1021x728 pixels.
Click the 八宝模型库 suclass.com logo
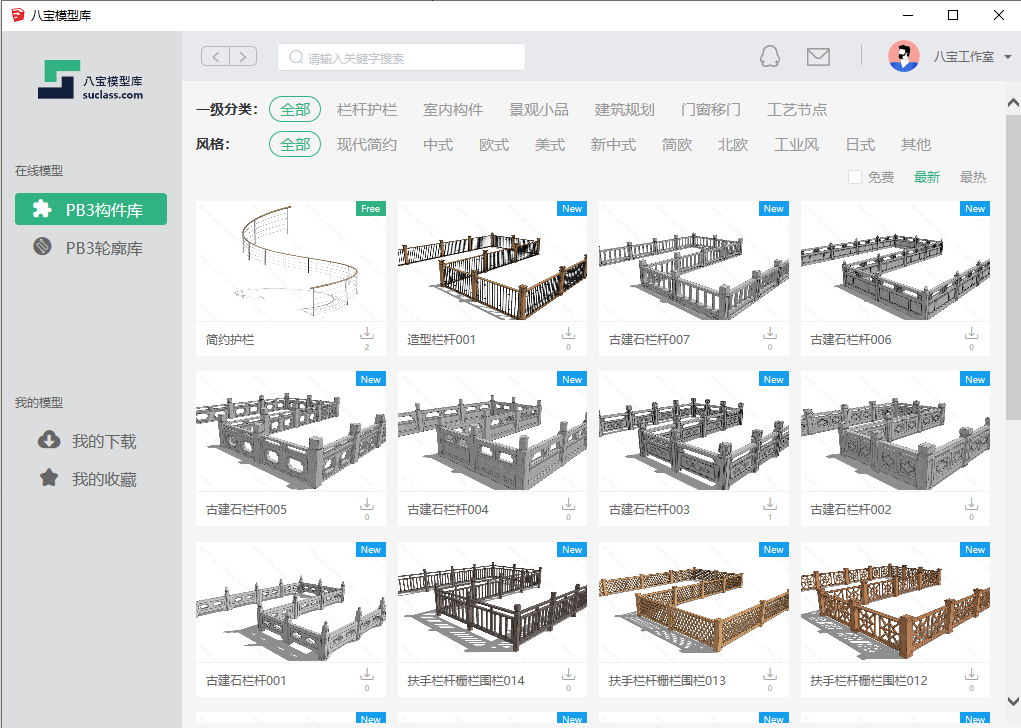91,80
